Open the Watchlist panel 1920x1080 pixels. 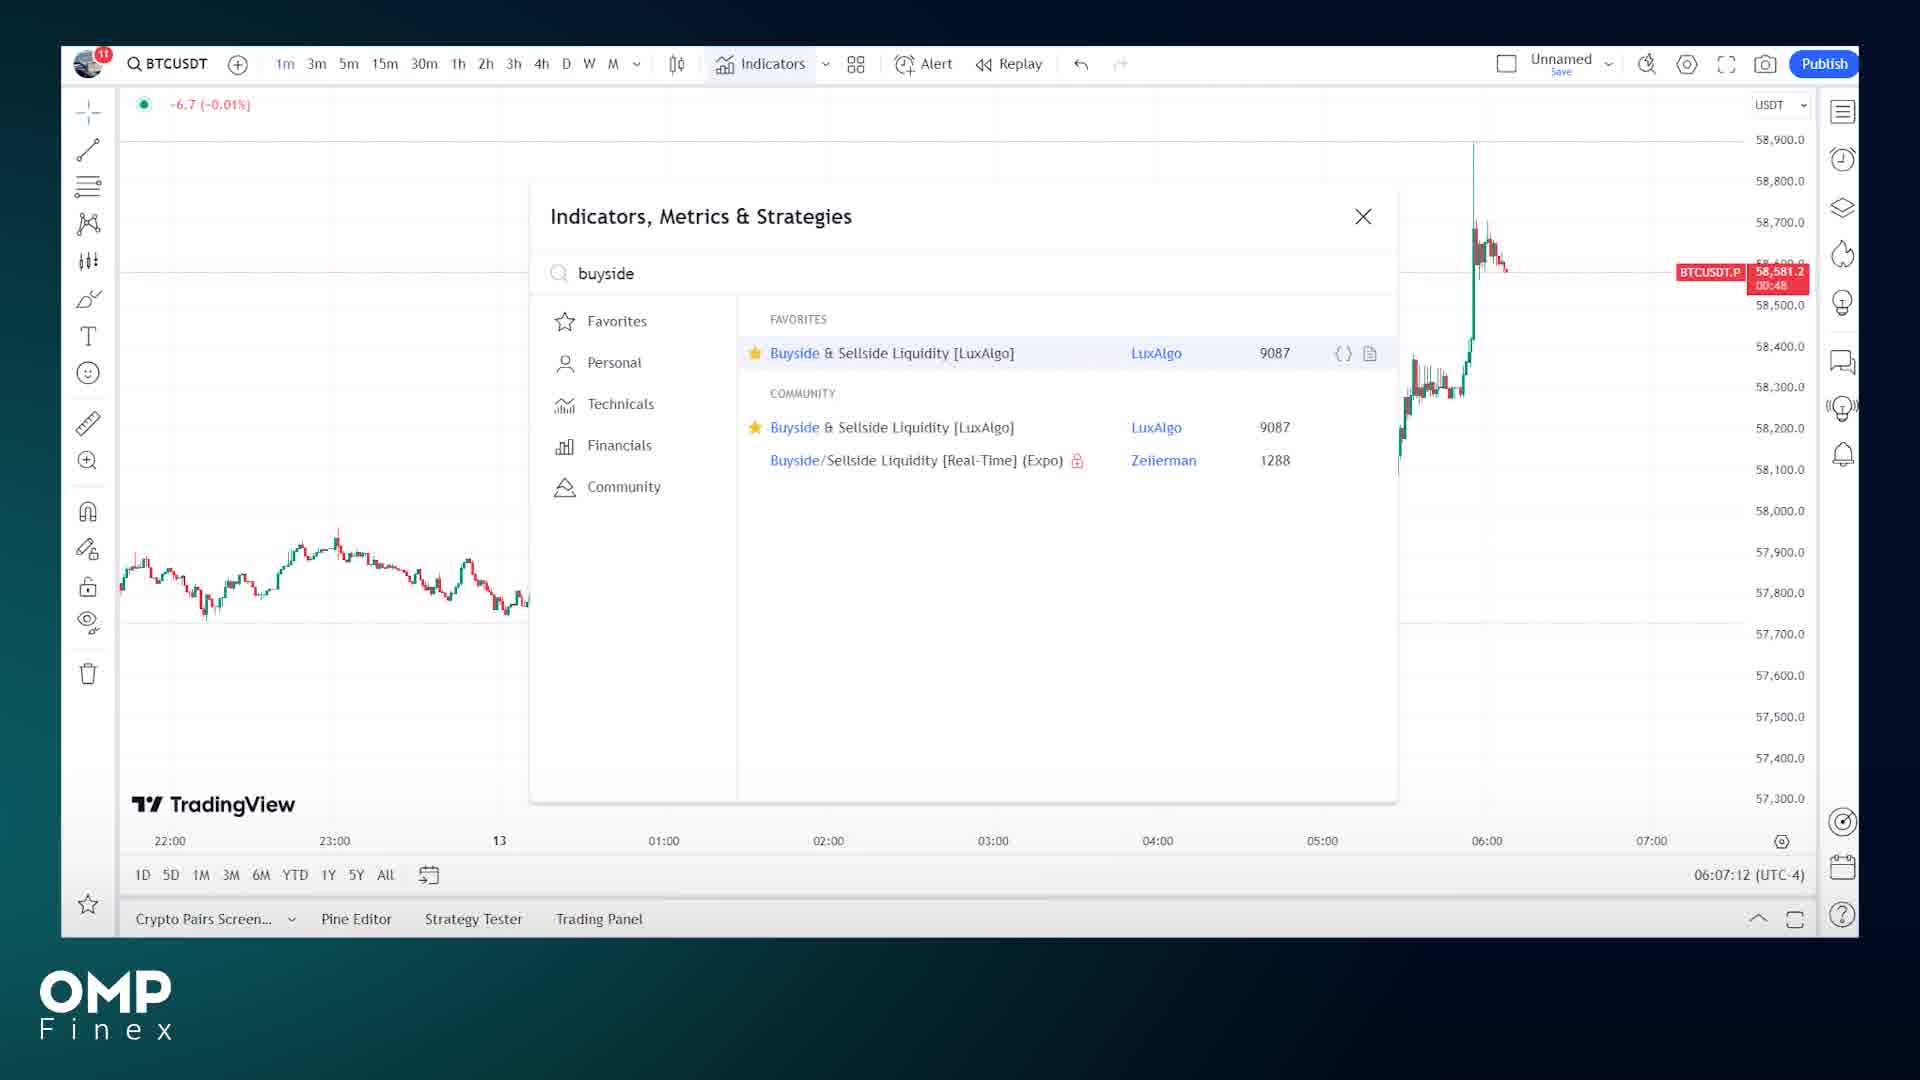pyautogui.click(x=1841, y=111)
